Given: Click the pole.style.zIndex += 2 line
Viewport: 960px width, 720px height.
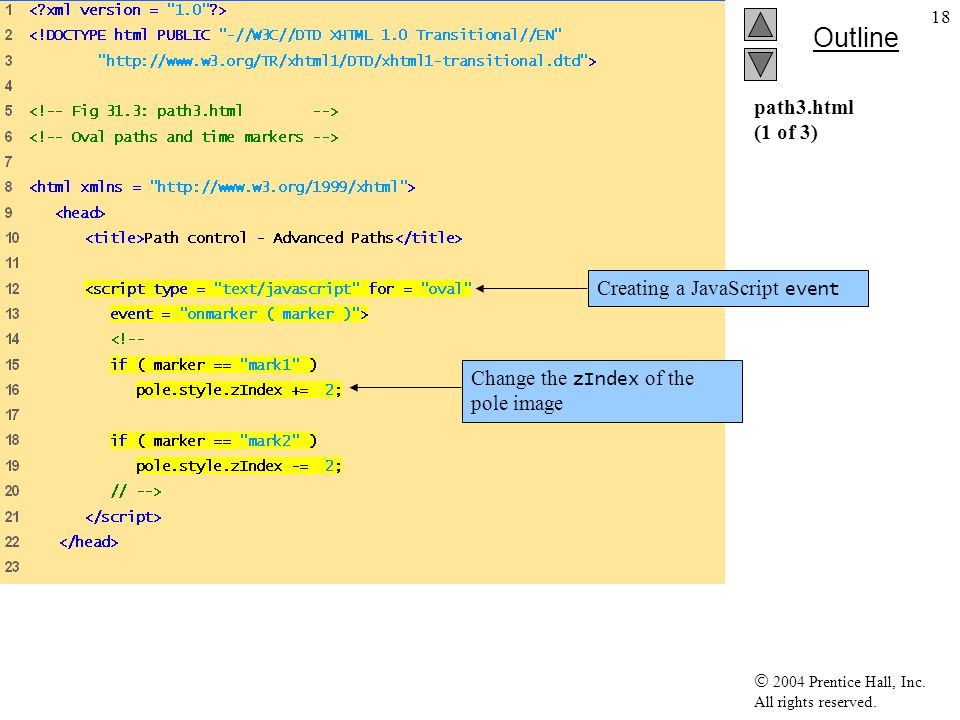Looking at the screenshot, I should click(x=239, y=390).
